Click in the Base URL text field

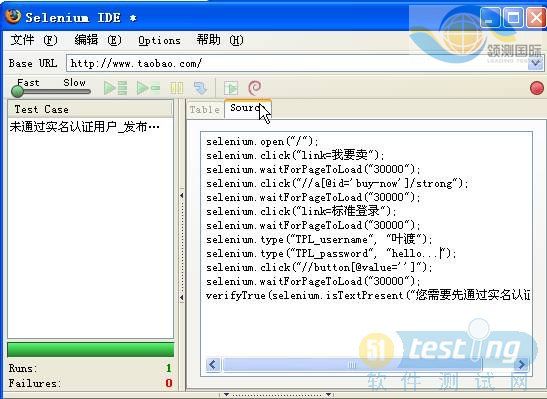[x=297, y=63]
